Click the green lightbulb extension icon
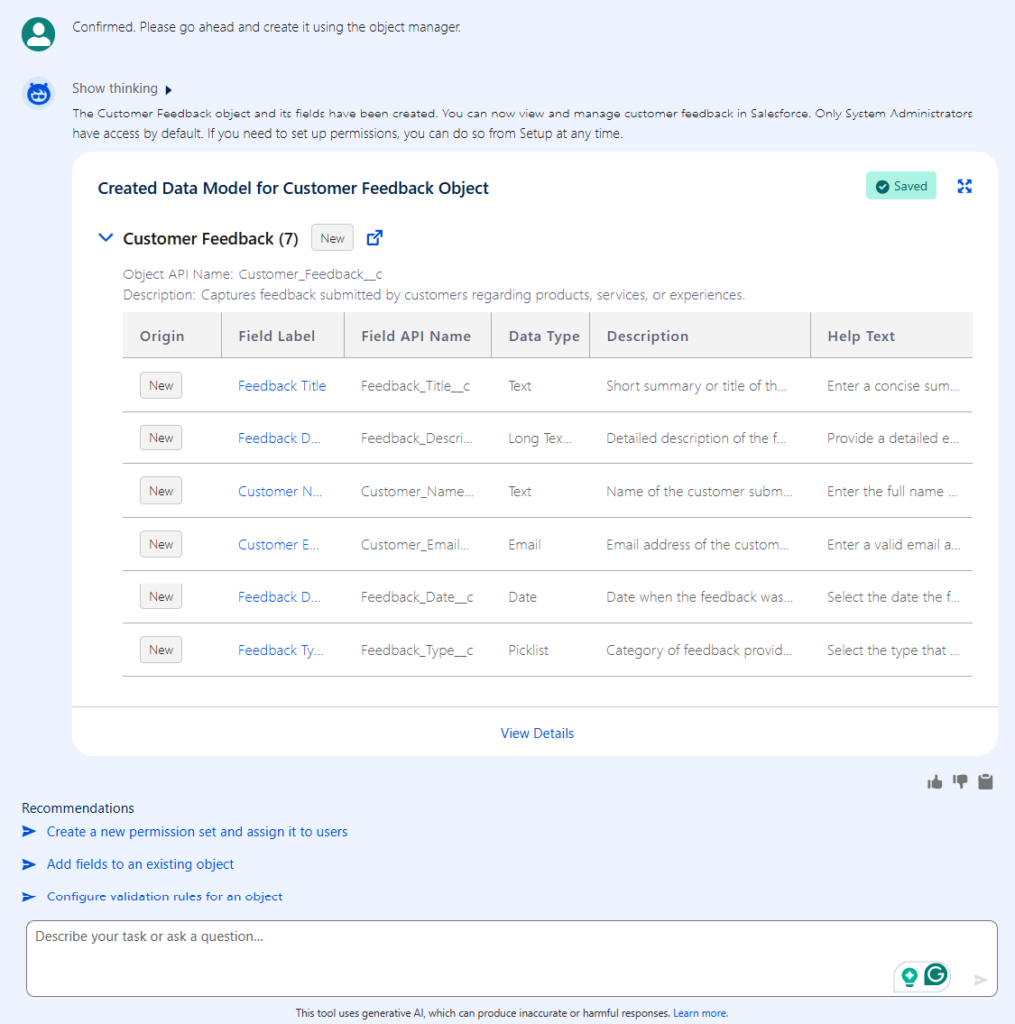 (x=909, y=976)
